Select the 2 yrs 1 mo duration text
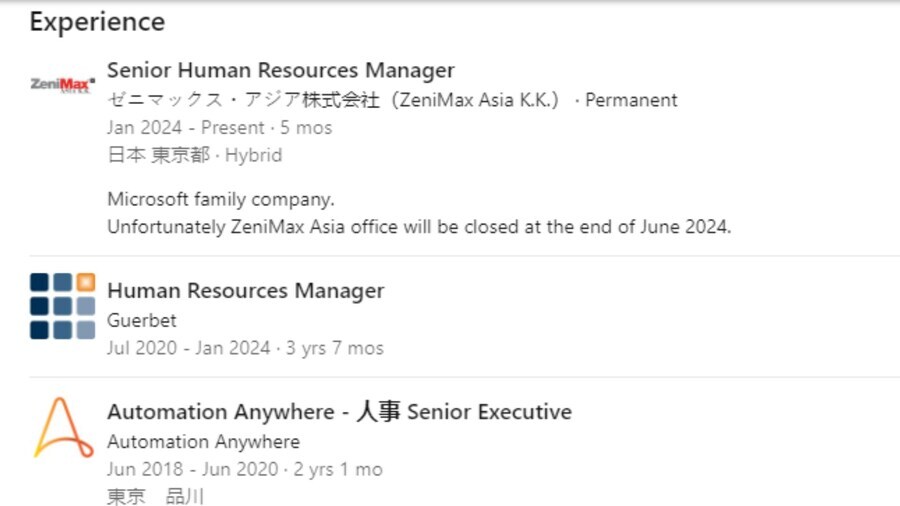 [x=338, y=469]
